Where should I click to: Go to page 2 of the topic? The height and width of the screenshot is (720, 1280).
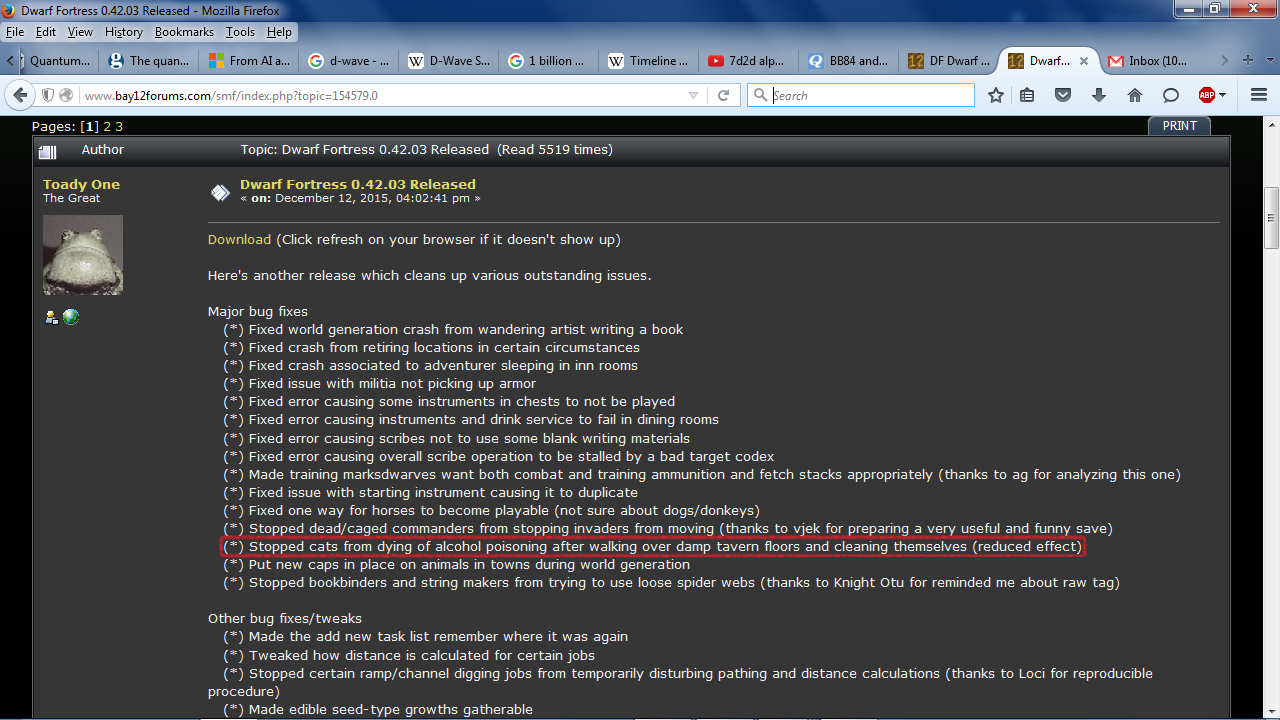[108, 126]
